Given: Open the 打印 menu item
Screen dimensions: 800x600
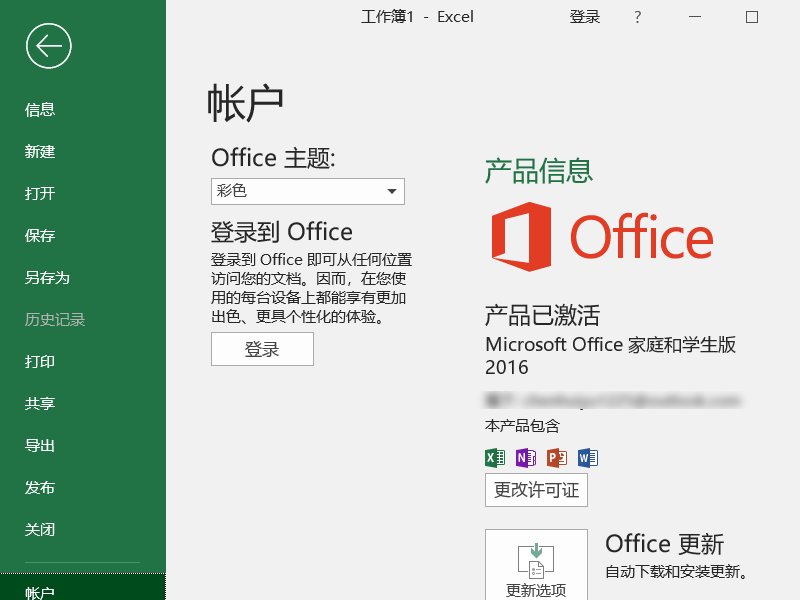Looking at the screenshot, I should pos(40,362).
